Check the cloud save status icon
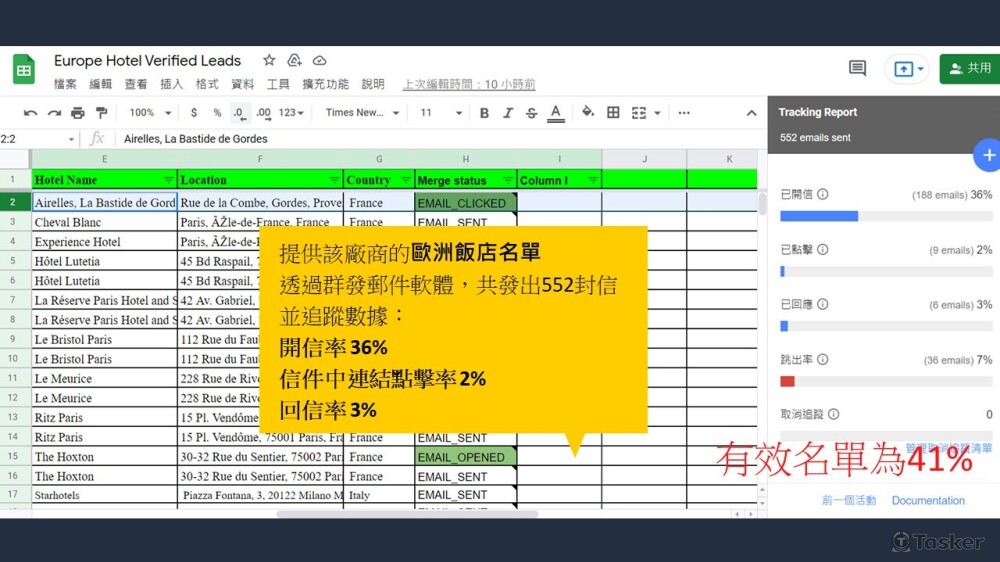 [x=320, y=61]
